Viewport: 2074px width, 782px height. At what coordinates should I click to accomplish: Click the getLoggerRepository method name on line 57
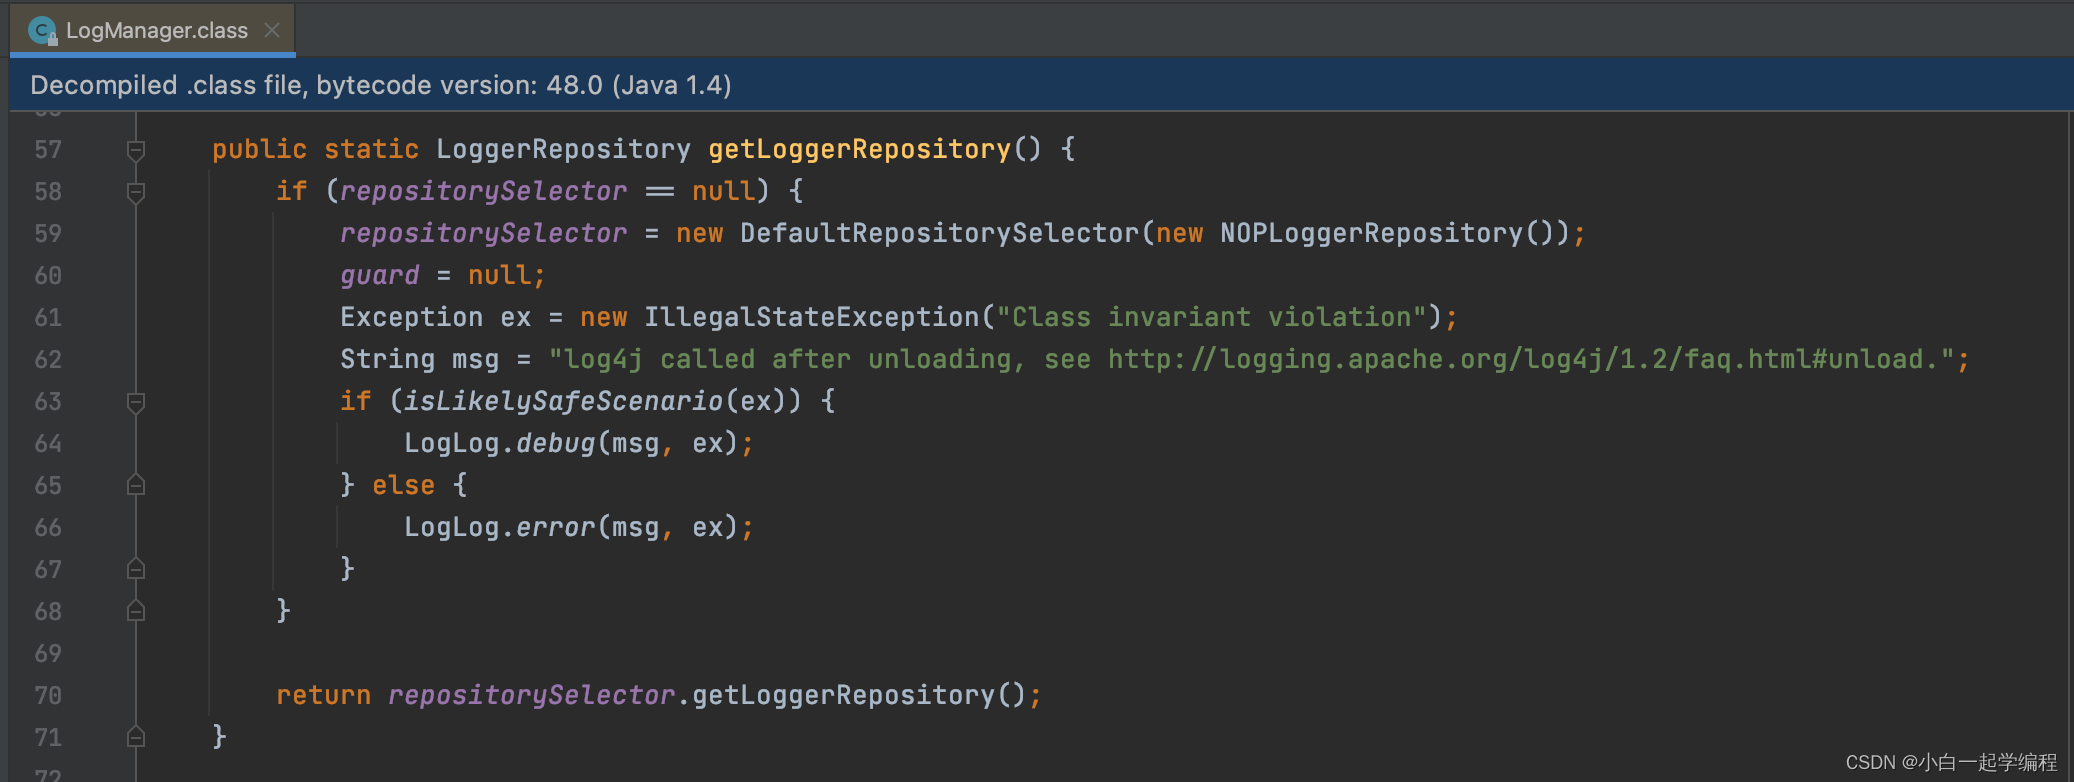[860, 149]
